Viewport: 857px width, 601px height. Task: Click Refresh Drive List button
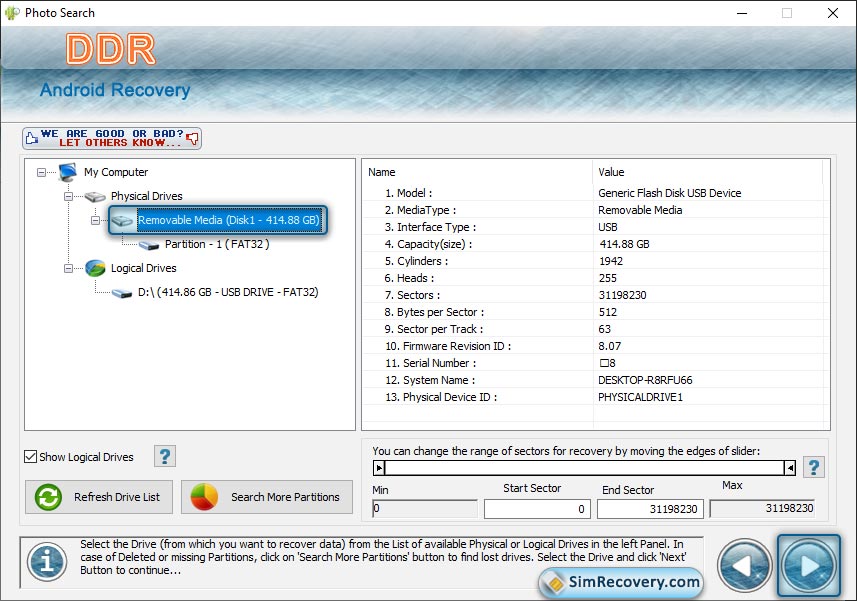99,497
